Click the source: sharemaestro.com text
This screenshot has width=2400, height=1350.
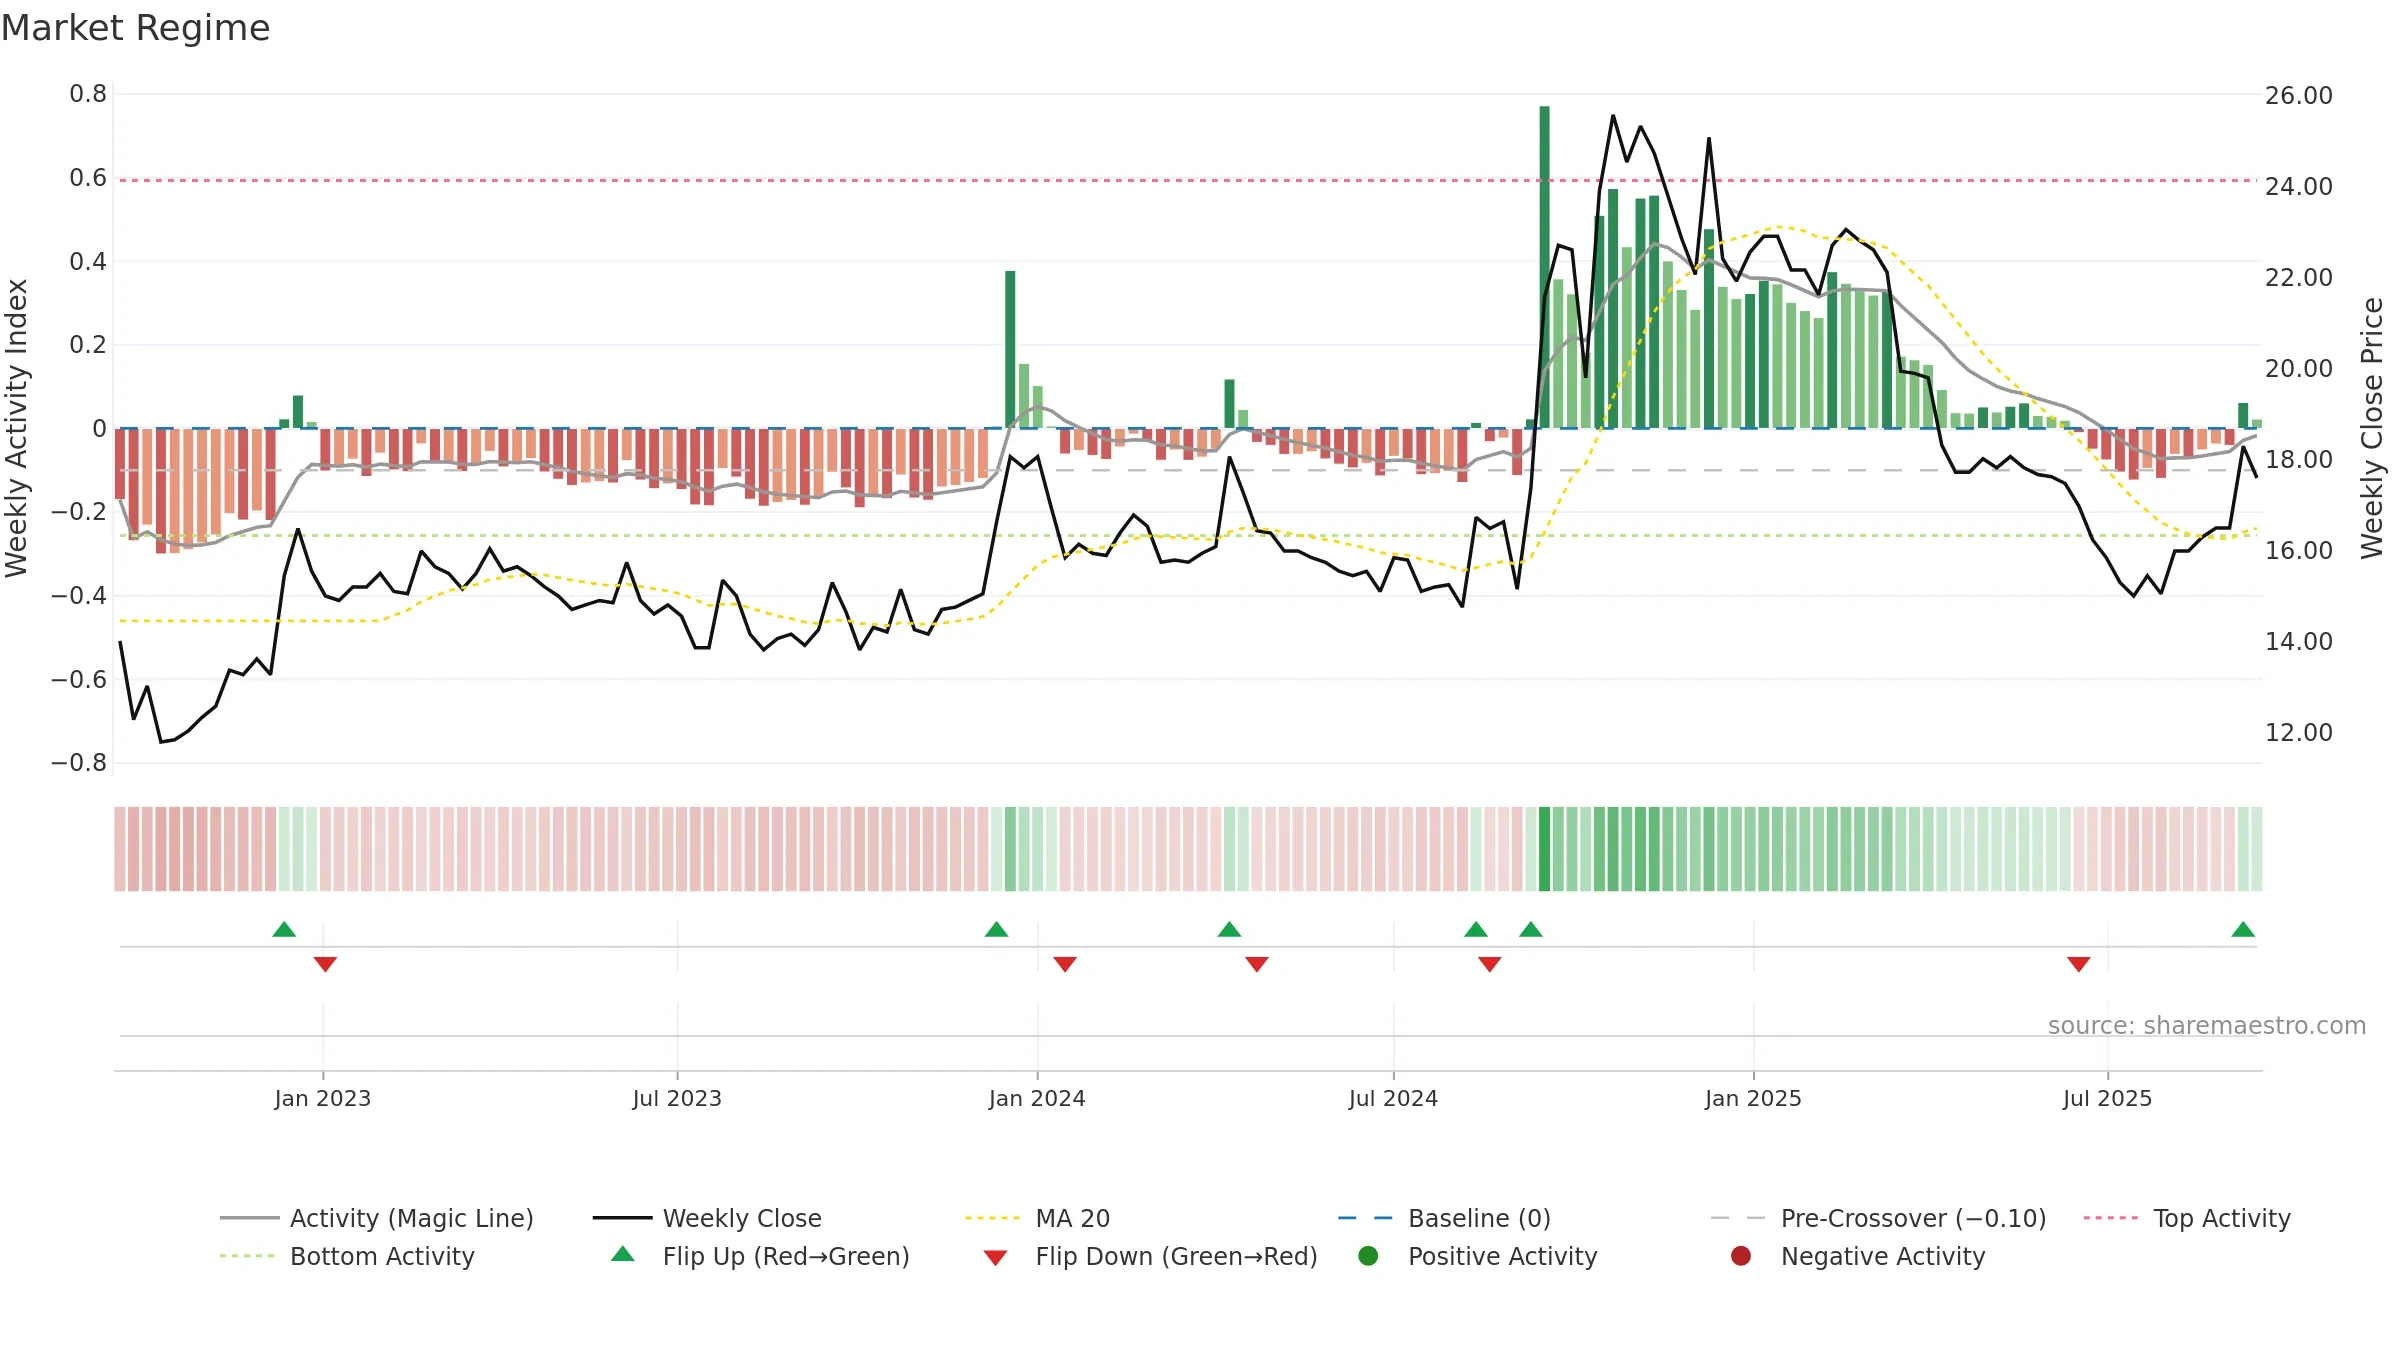point(2207,1025)
